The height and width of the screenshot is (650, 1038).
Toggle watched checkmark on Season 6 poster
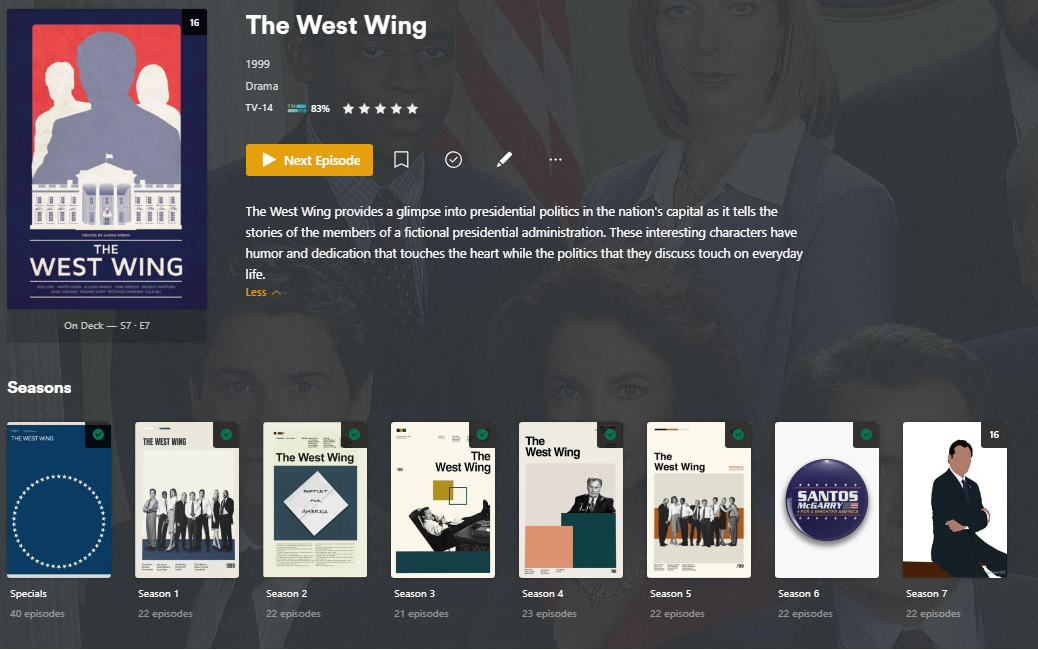tap(866, 435)
